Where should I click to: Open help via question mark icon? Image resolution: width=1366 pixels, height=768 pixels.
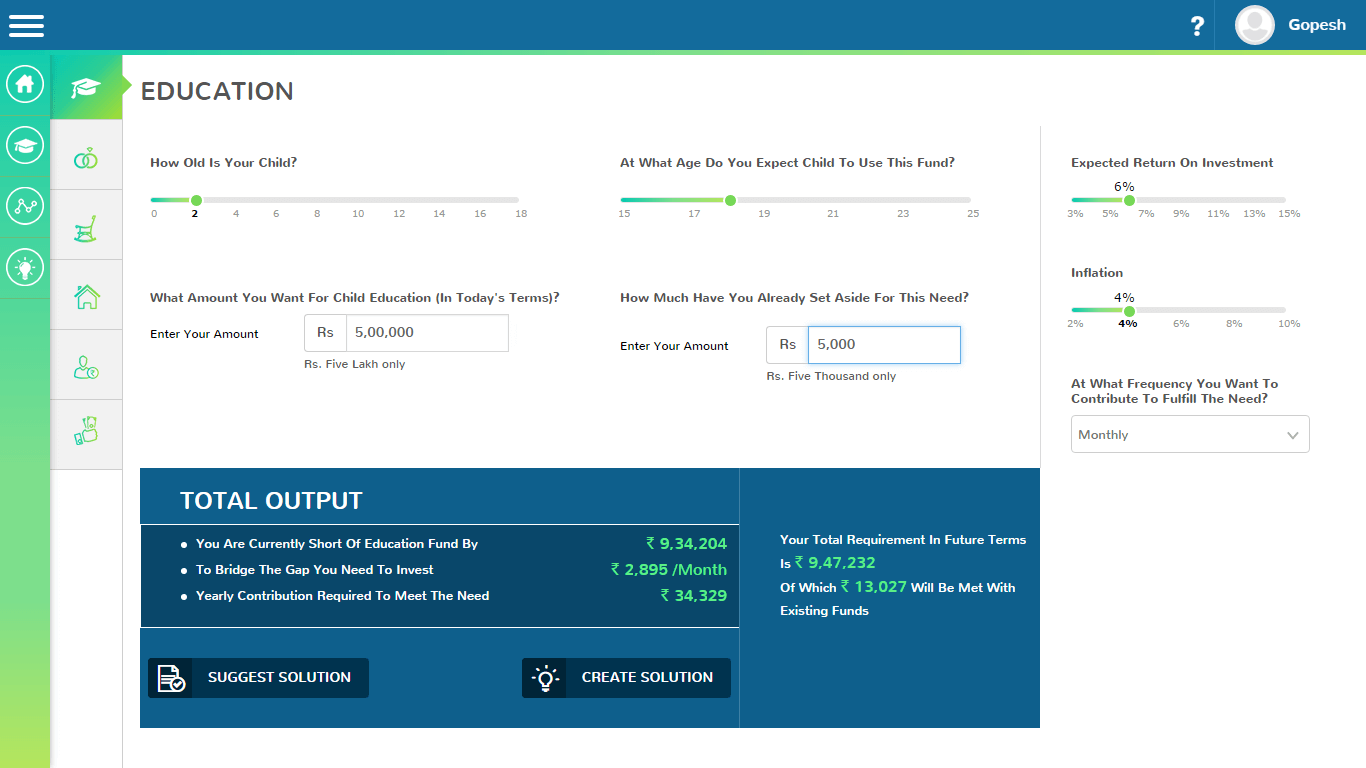point(1197,26)
